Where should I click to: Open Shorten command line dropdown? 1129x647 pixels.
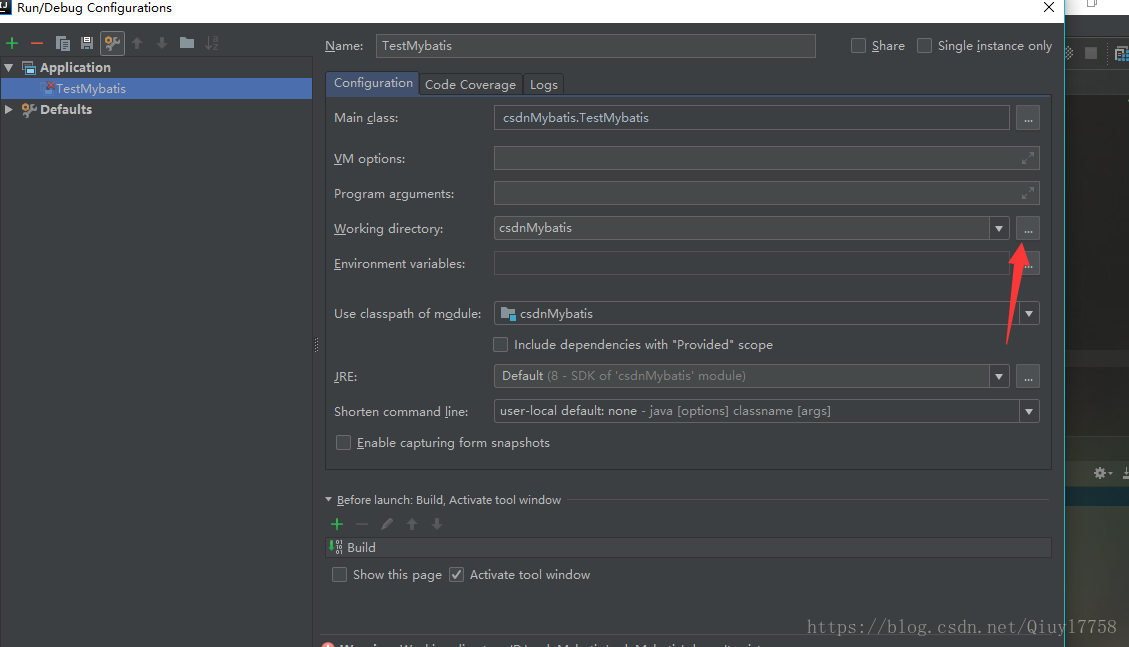[1029, 412]
